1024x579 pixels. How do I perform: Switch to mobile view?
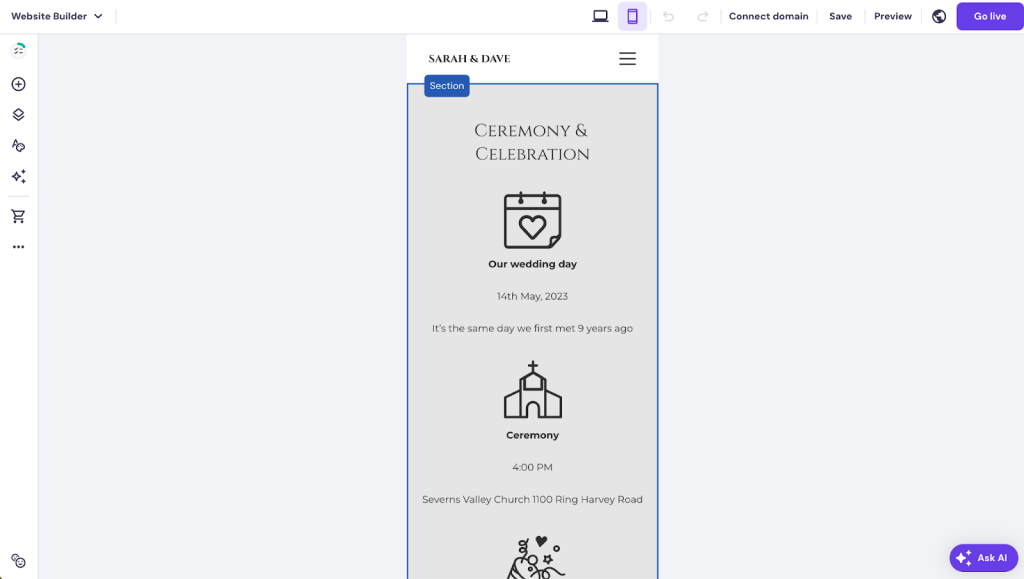(632, 16)
